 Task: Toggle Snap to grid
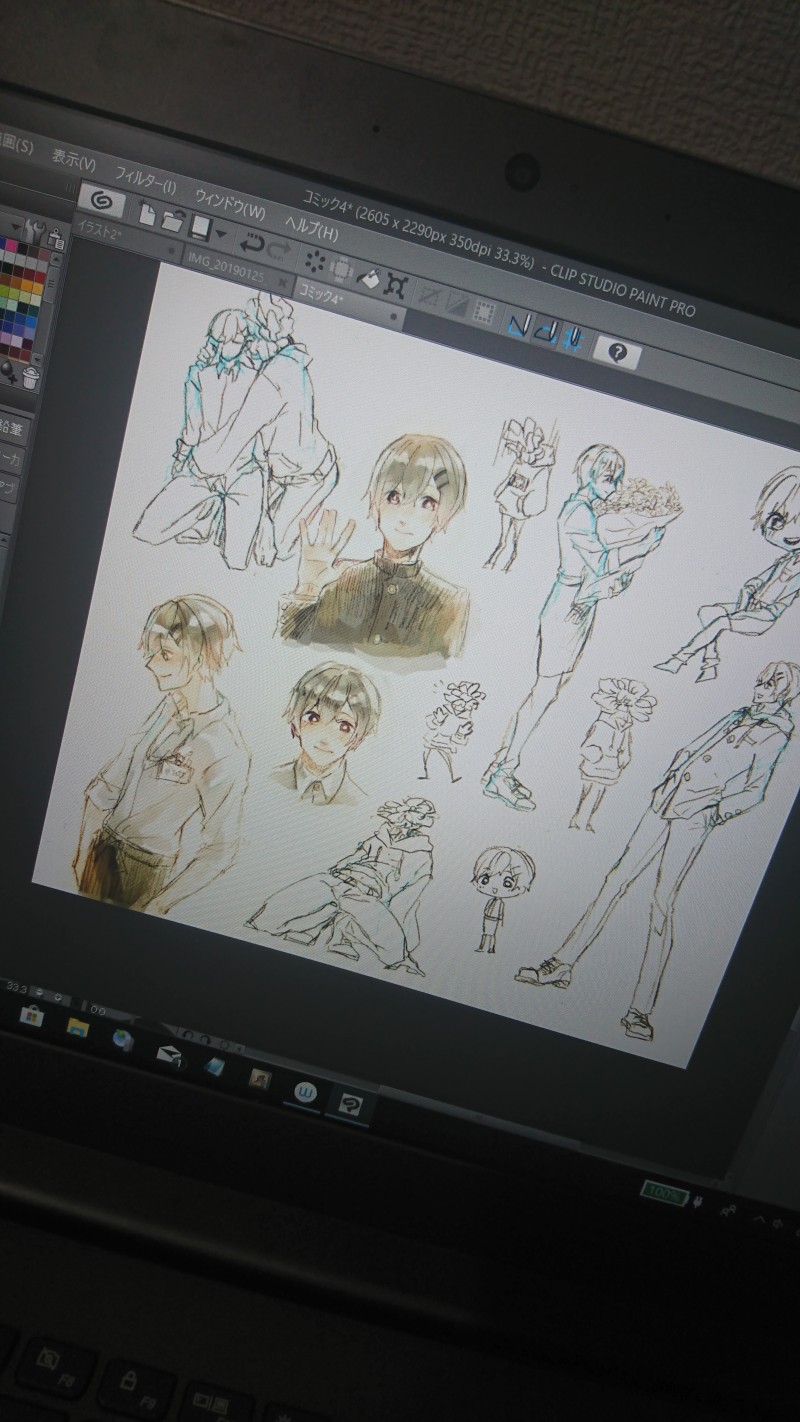574,339
